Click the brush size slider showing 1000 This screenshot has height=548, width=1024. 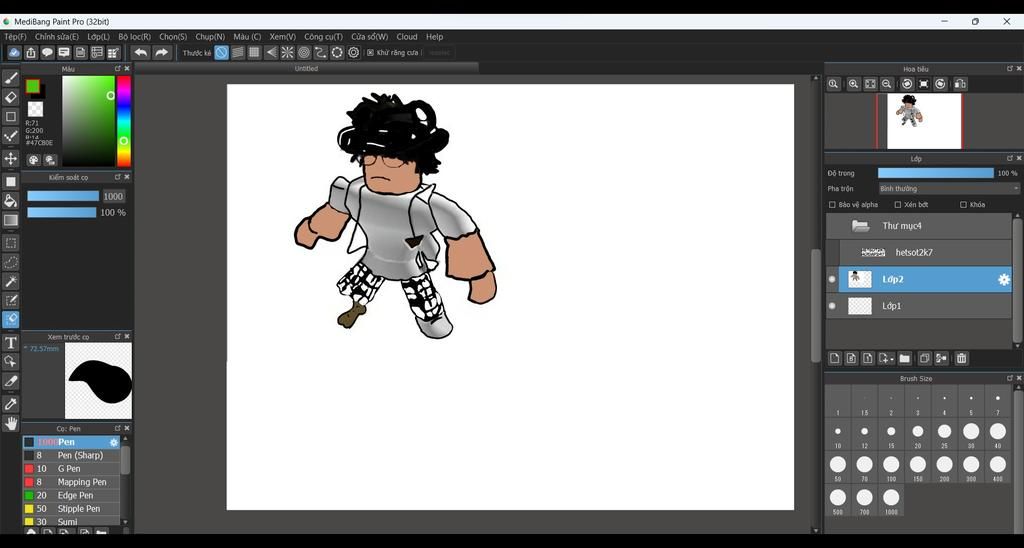click(63, 196)
